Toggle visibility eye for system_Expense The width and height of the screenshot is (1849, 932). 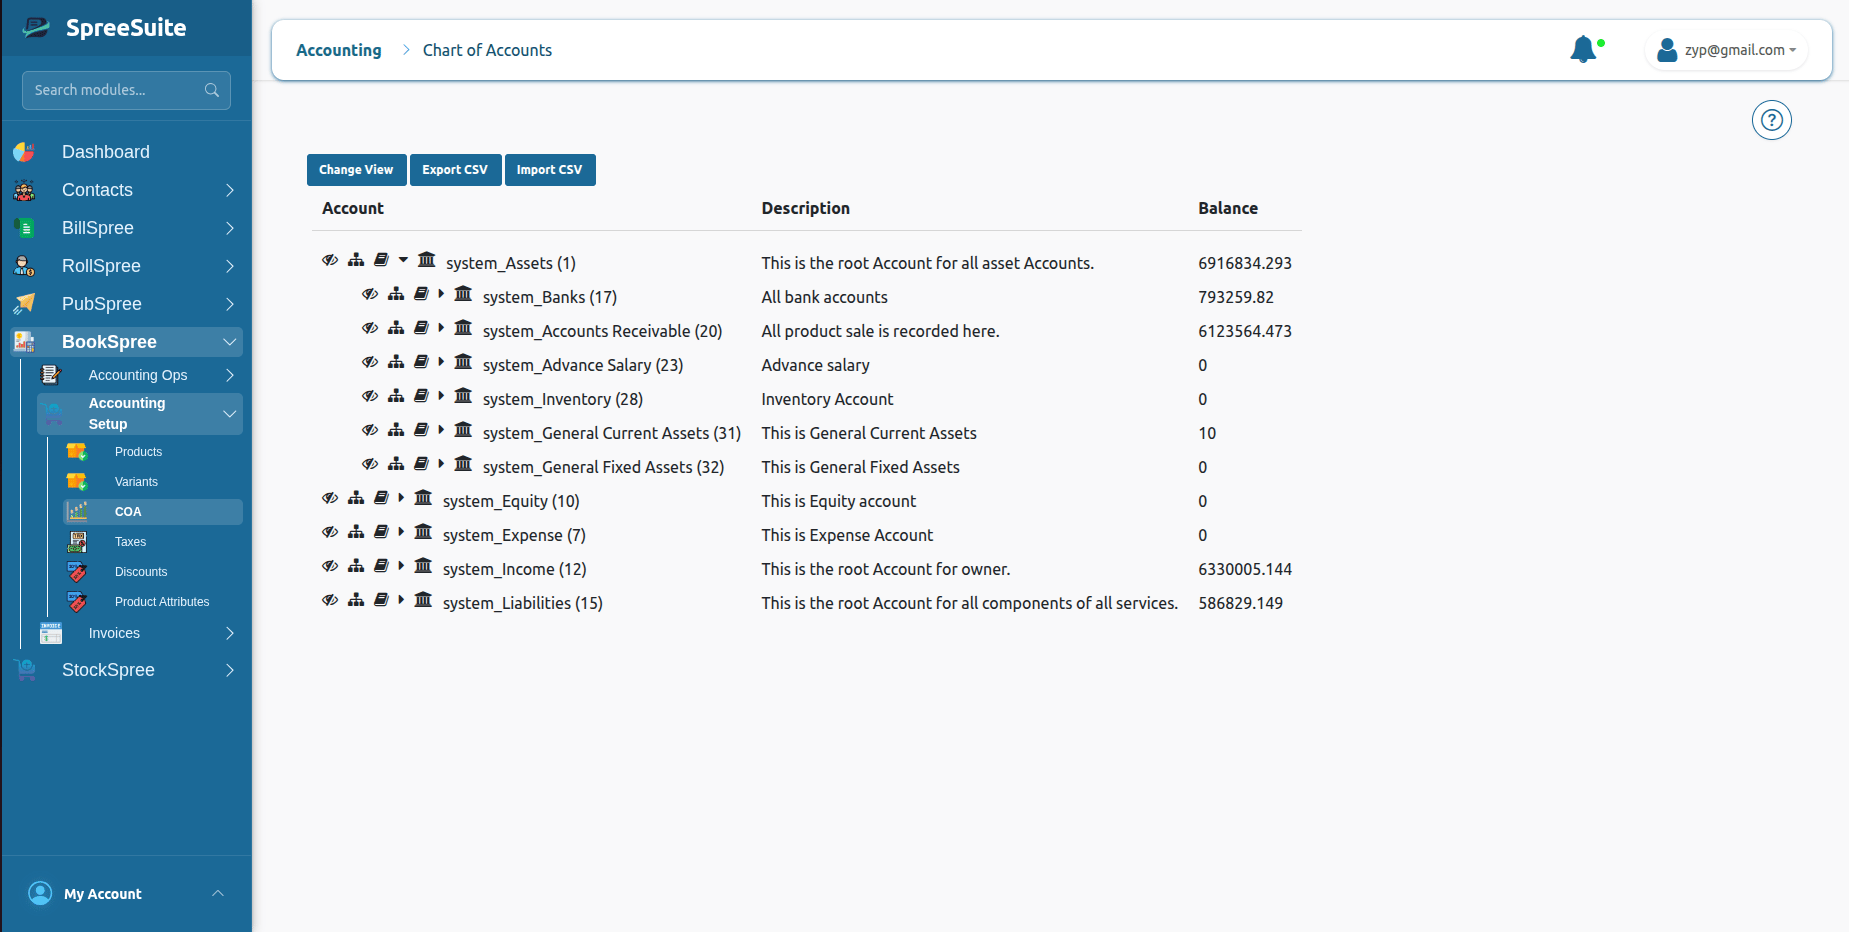click(330, 532)
